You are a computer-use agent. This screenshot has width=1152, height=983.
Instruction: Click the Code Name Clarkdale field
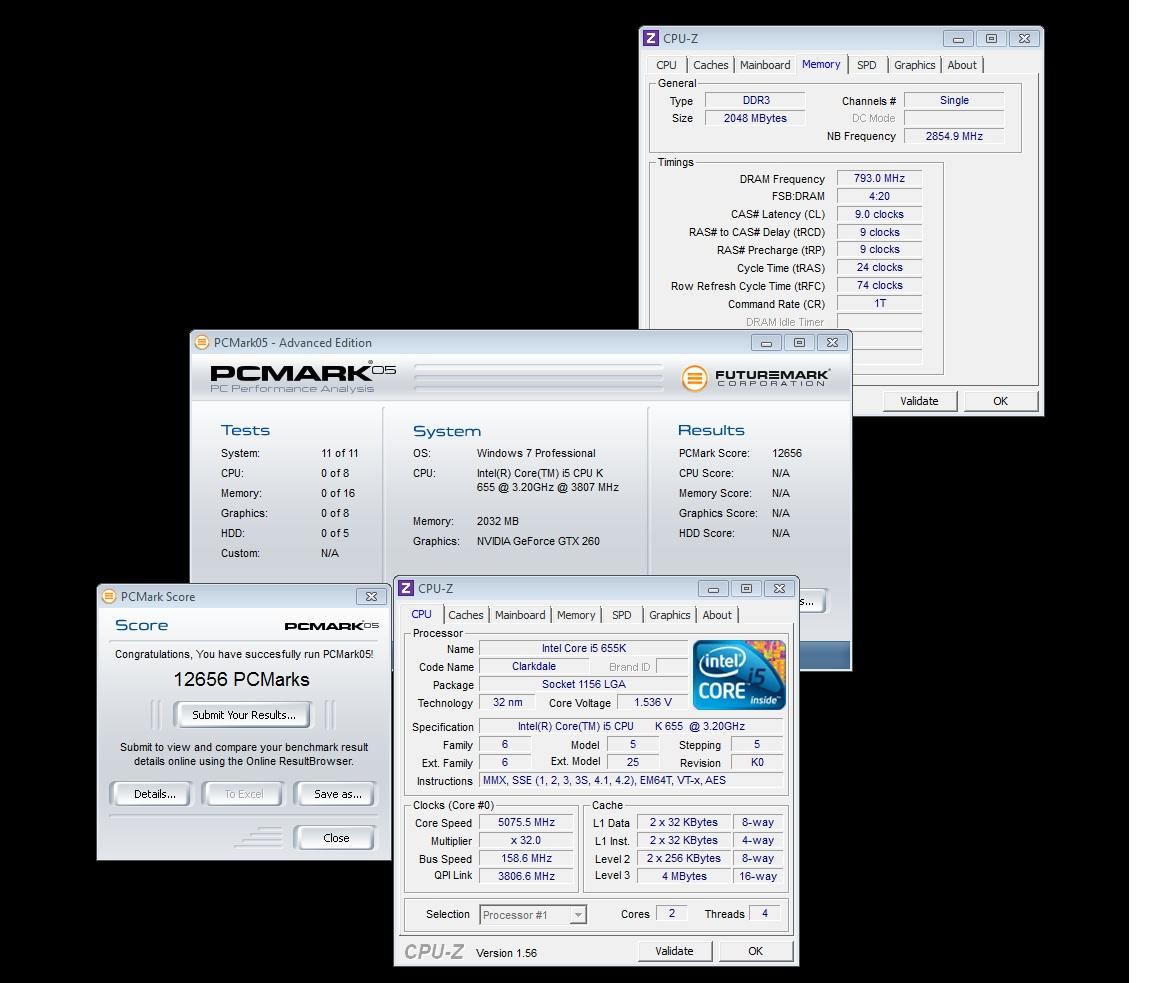point(533,666)
